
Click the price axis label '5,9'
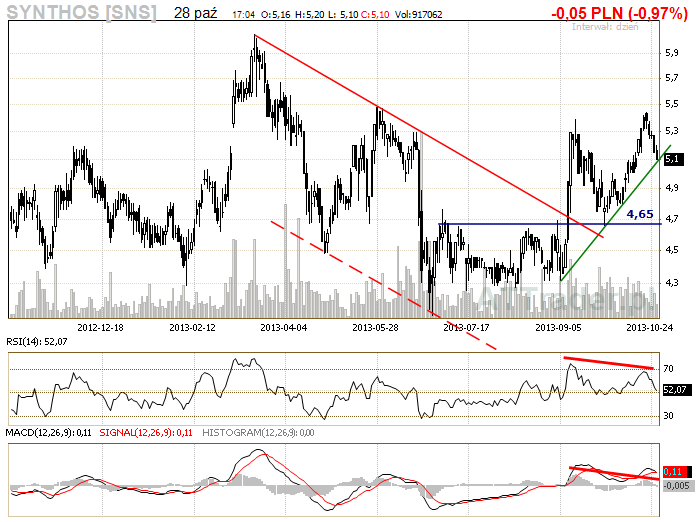click(x=671, y=53)
